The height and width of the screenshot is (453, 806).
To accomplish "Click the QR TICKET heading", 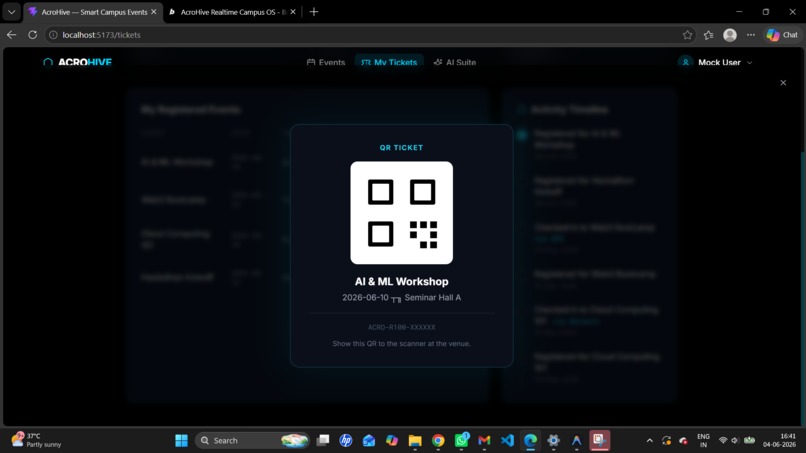I will [x=401, y=148].
